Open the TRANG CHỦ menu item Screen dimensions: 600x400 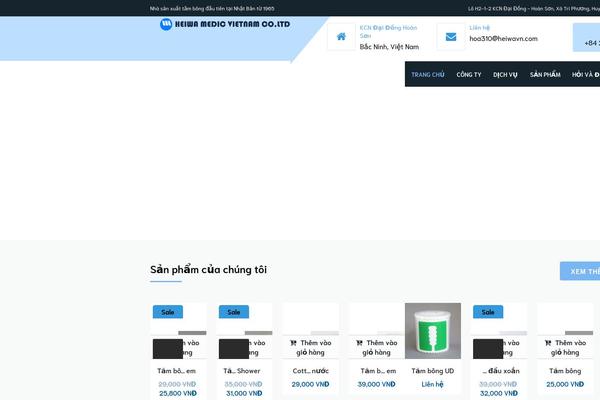tap(427, 75)
